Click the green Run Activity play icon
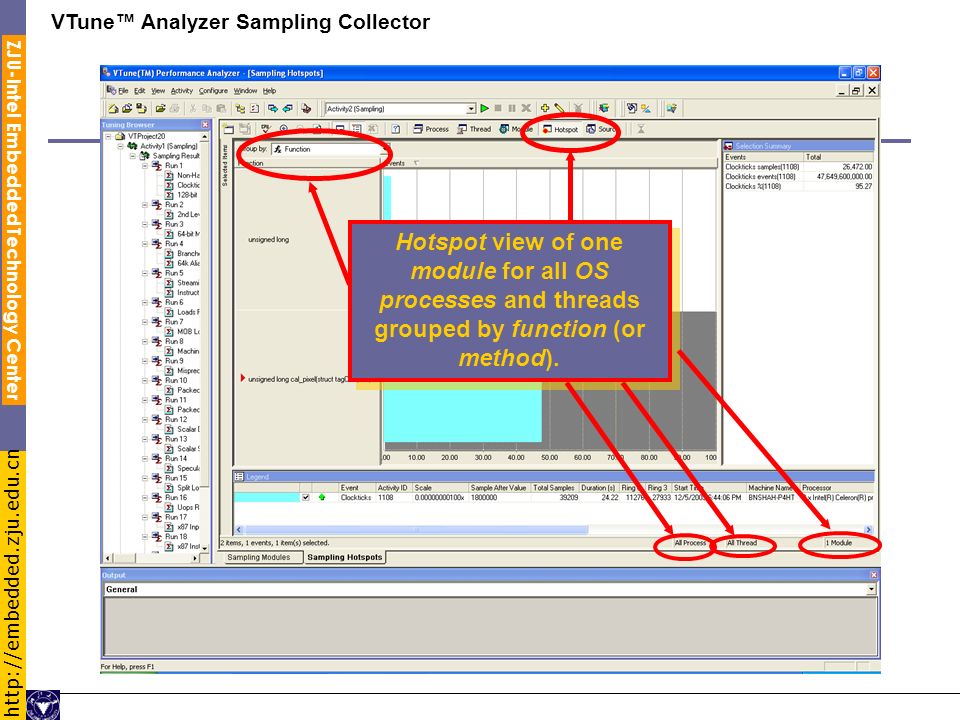960x720 pixels. (x=484, y=108)
